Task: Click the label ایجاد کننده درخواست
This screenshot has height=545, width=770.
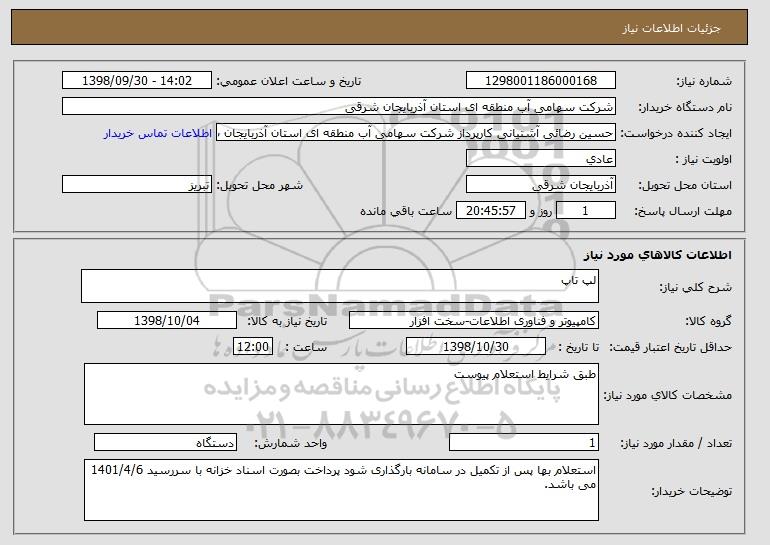Action: (676, 133)
